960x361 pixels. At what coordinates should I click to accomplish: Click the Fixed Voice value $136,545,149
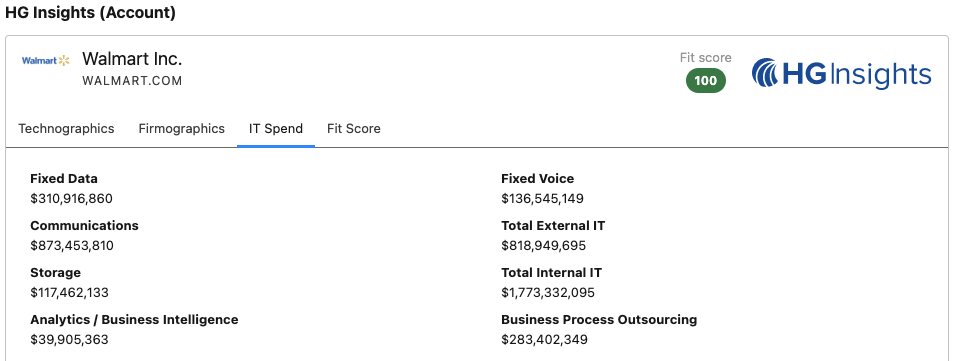(x=542, y=199)
